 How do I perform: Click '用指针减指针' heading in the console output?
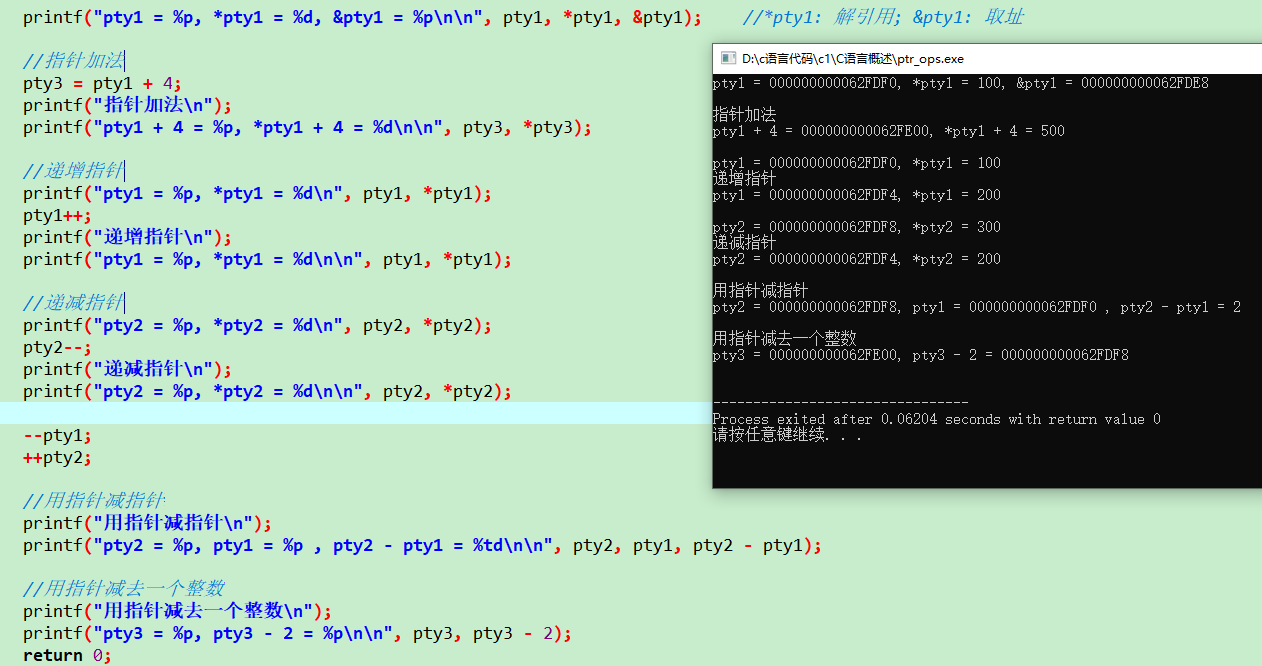point(760,291)
